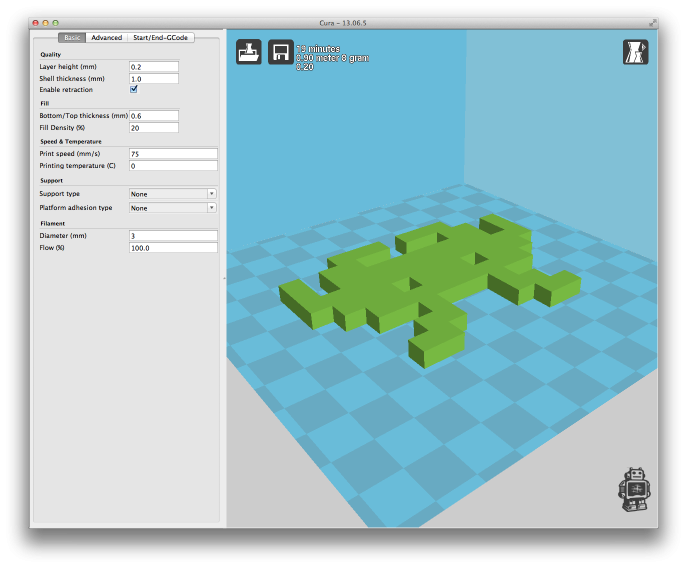687x568 pixels.
Task: Click the Save GCode toolpath icon
Action: (x=280, y=52)
